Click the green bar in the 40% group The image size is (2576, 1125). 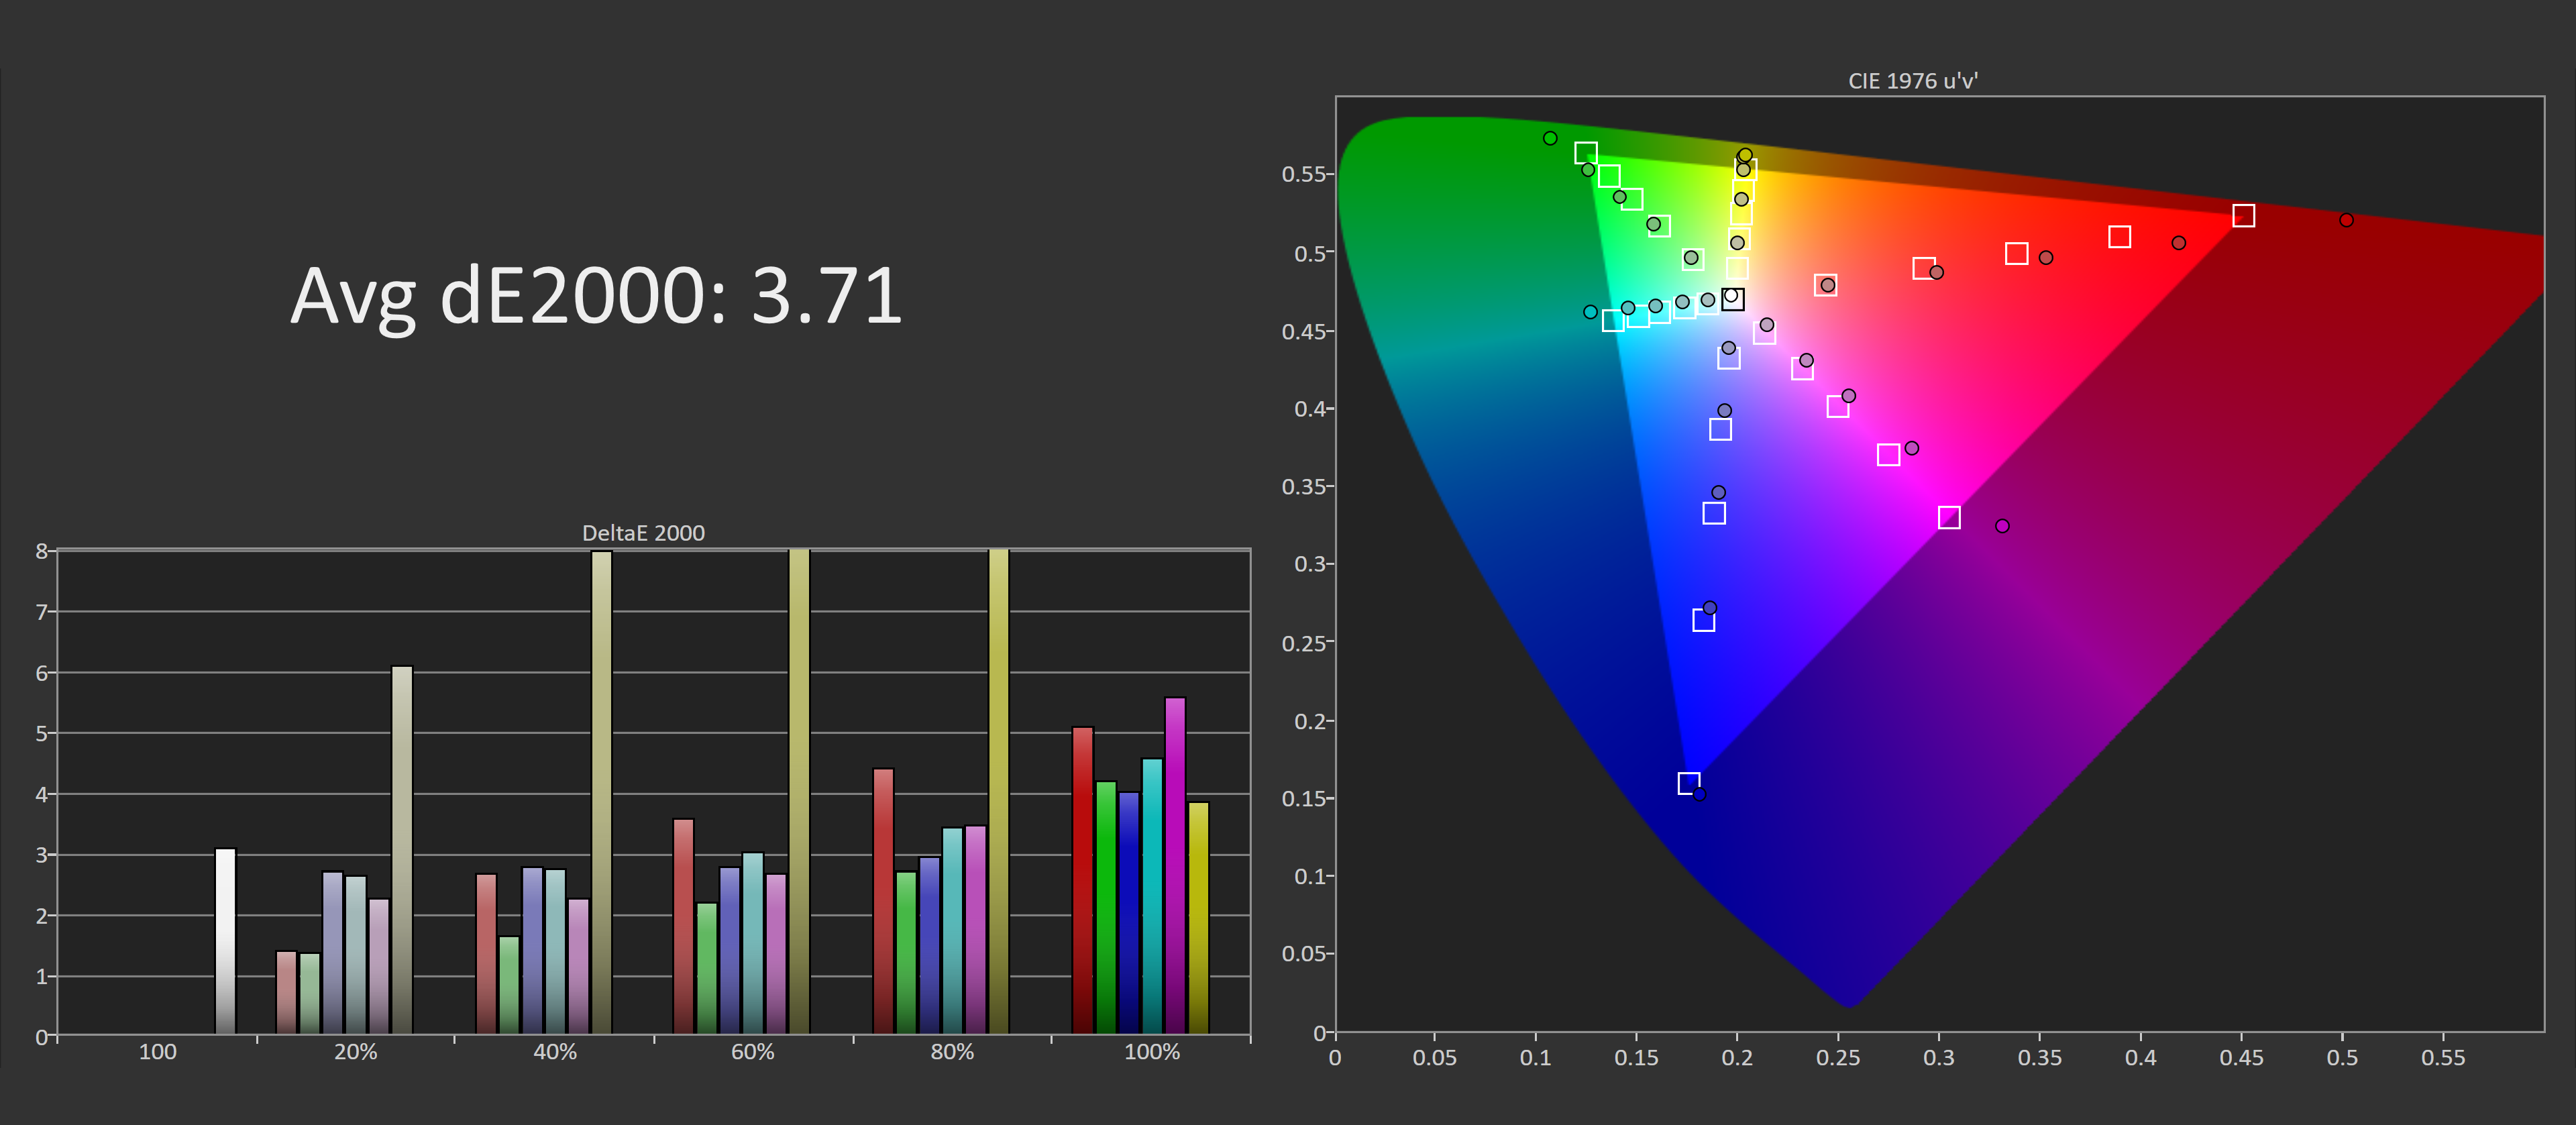coord(509,985)
